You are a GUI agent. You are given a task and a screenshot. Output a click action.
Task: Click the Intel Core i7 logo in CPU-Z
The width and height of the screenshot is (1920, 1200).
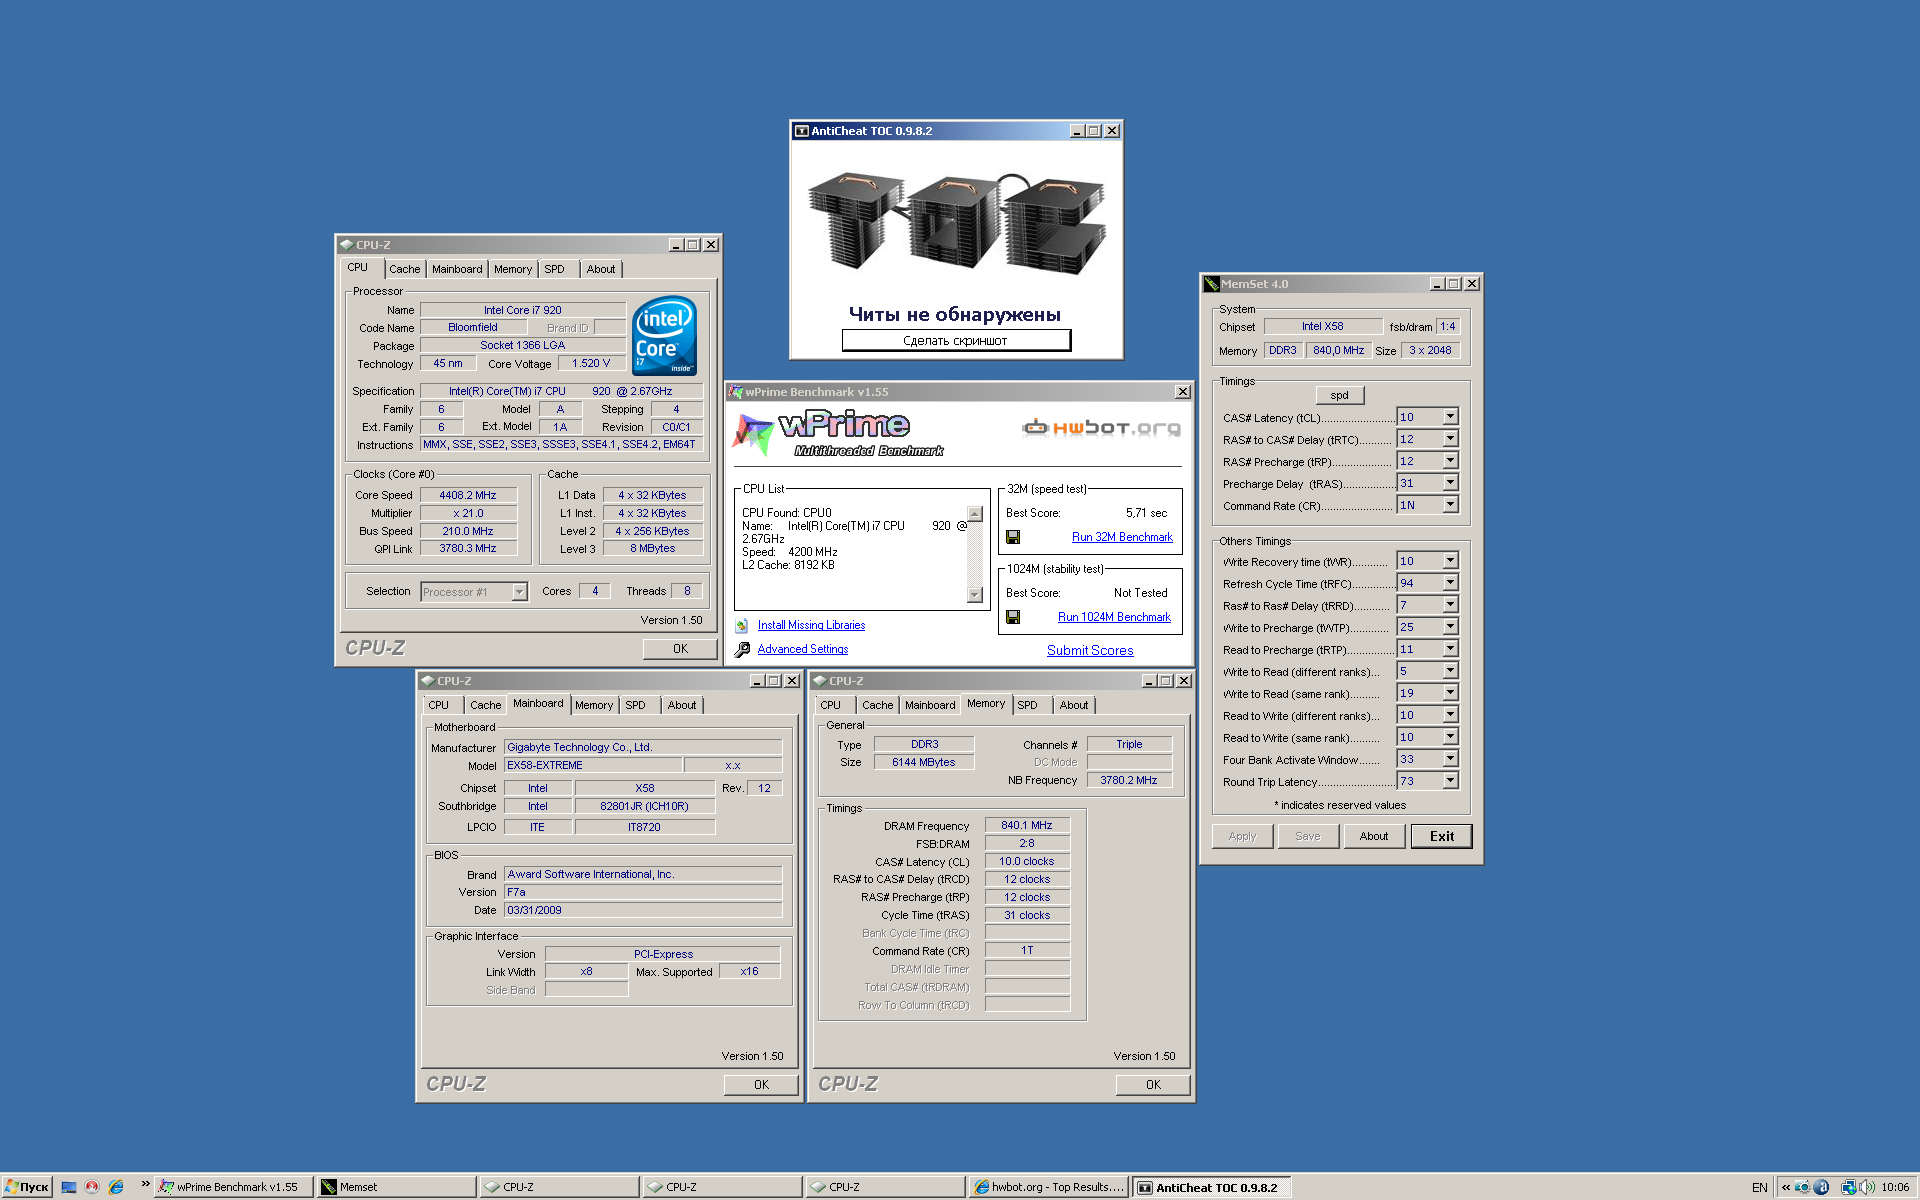pos(664,335)
